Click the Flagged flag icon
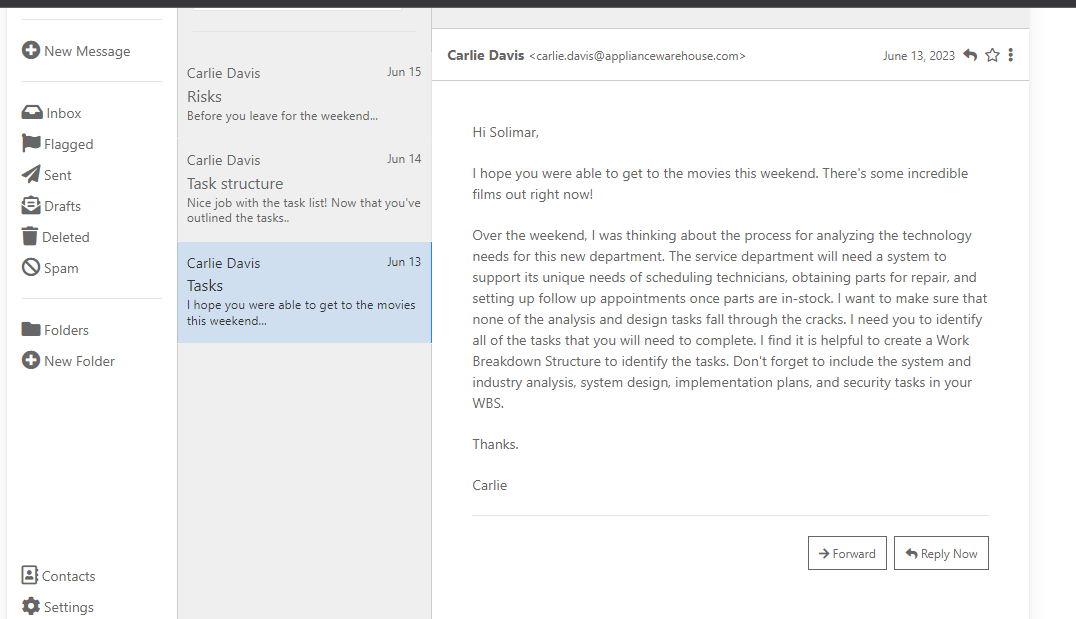 pyautogui.click(x=31, y=143)
